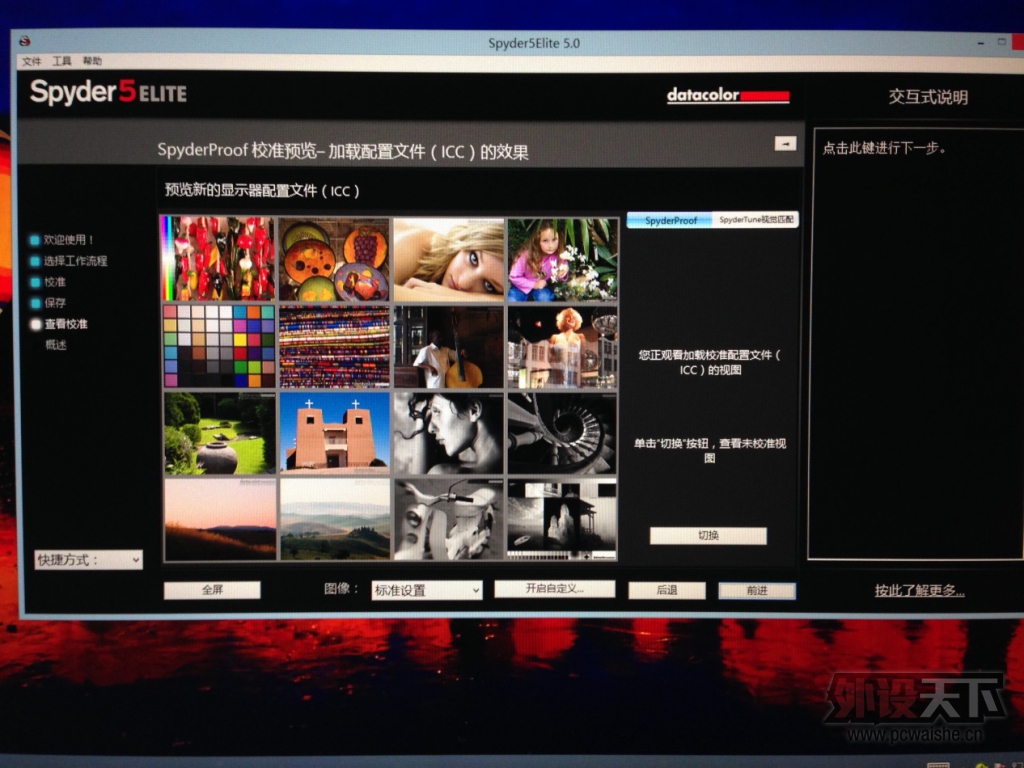Select the 欢迎使用！ workflow step
1024x768 pixels.
tap(69, 240)
